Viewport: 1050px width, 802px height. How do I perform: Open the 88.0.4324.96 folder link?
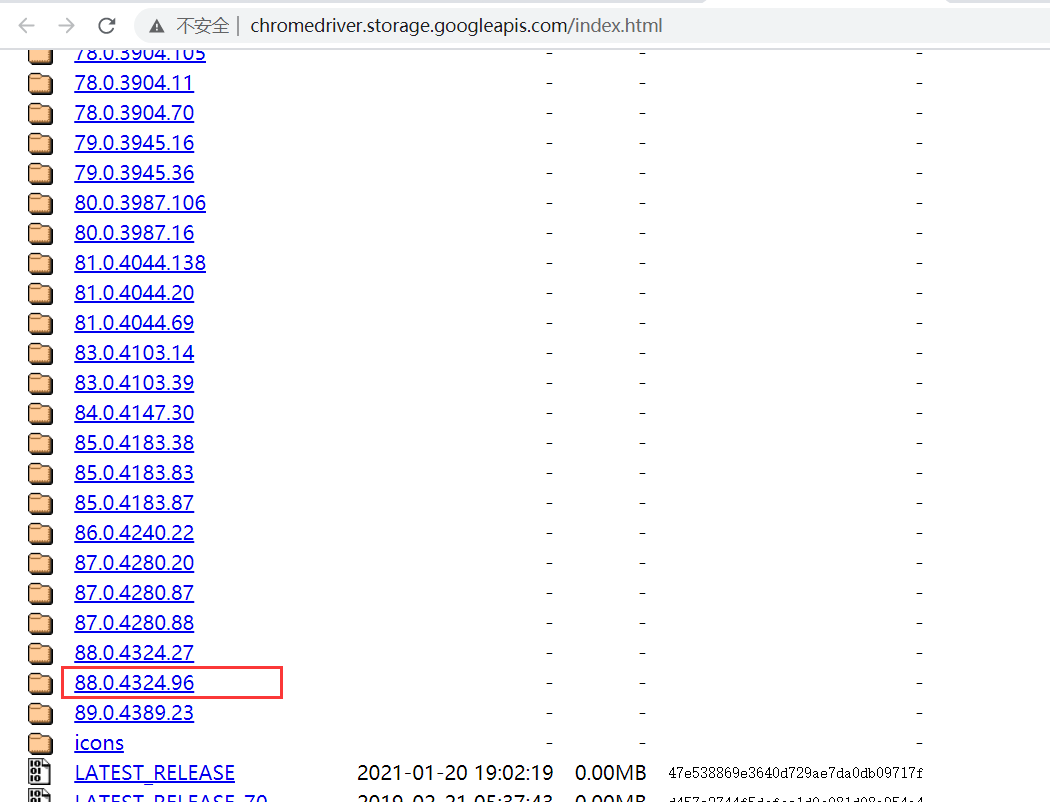point(134,683)
